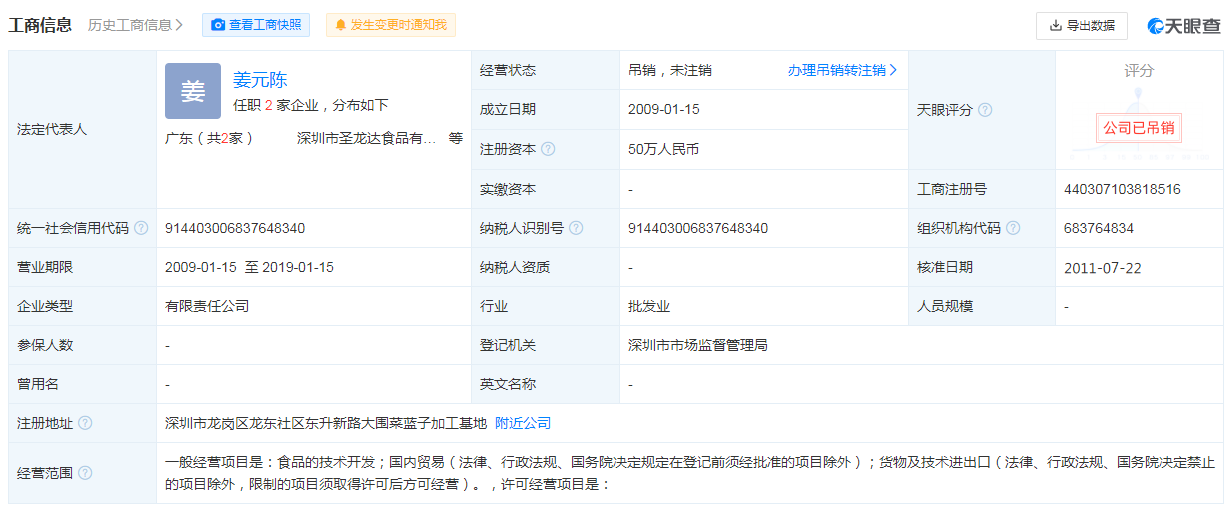
Task: Click the 公司已吊销 stamp
Action: [x=1139, y=128]
